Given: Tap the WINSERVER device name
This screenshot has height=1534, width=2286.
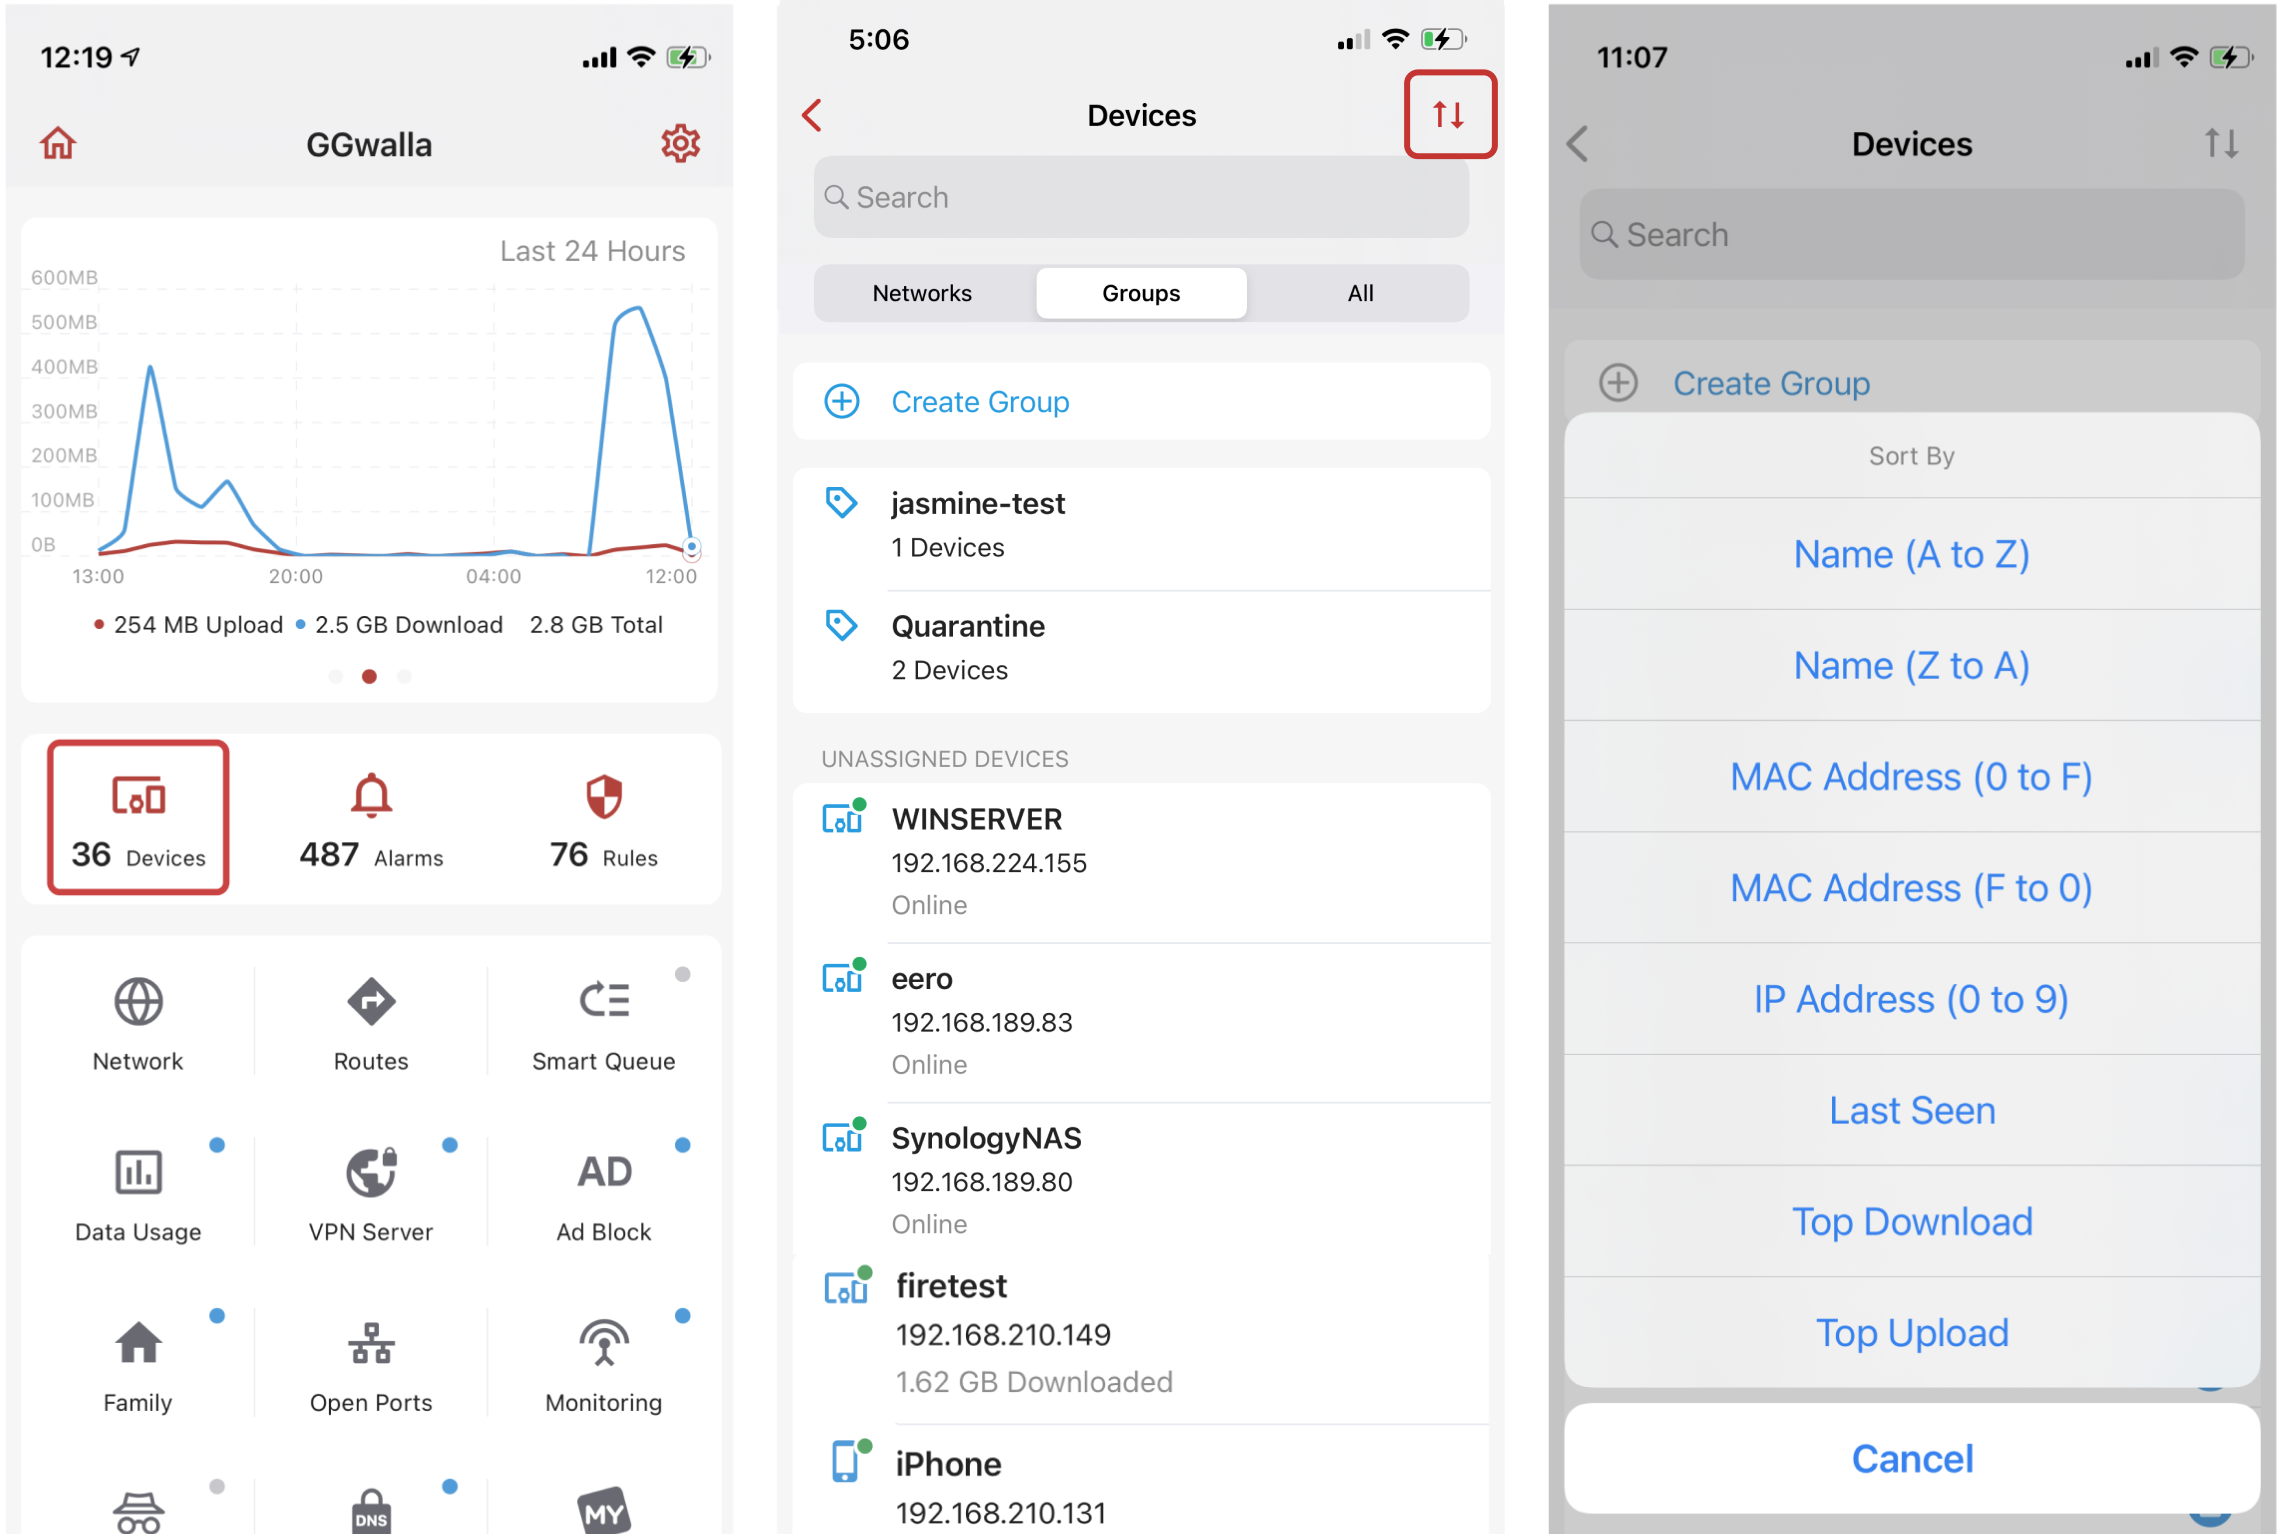Looking at the screenshot, I should click(x=977, y=819).
